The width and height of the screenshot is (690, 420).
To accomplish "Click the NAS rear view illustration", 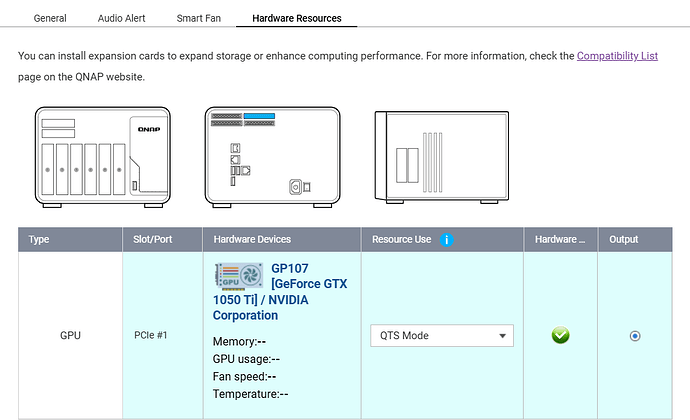I will (272, 157).
